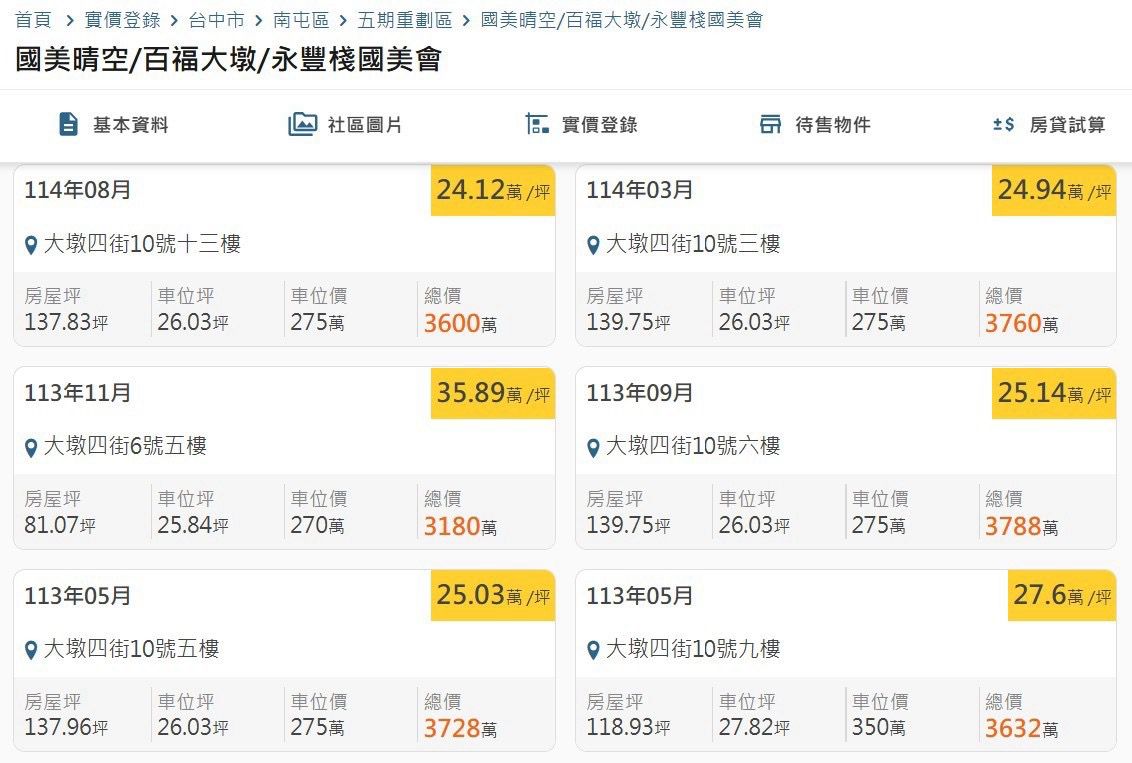Click the 基本資料 document icon
The image size is (1132, 763).
68,124
